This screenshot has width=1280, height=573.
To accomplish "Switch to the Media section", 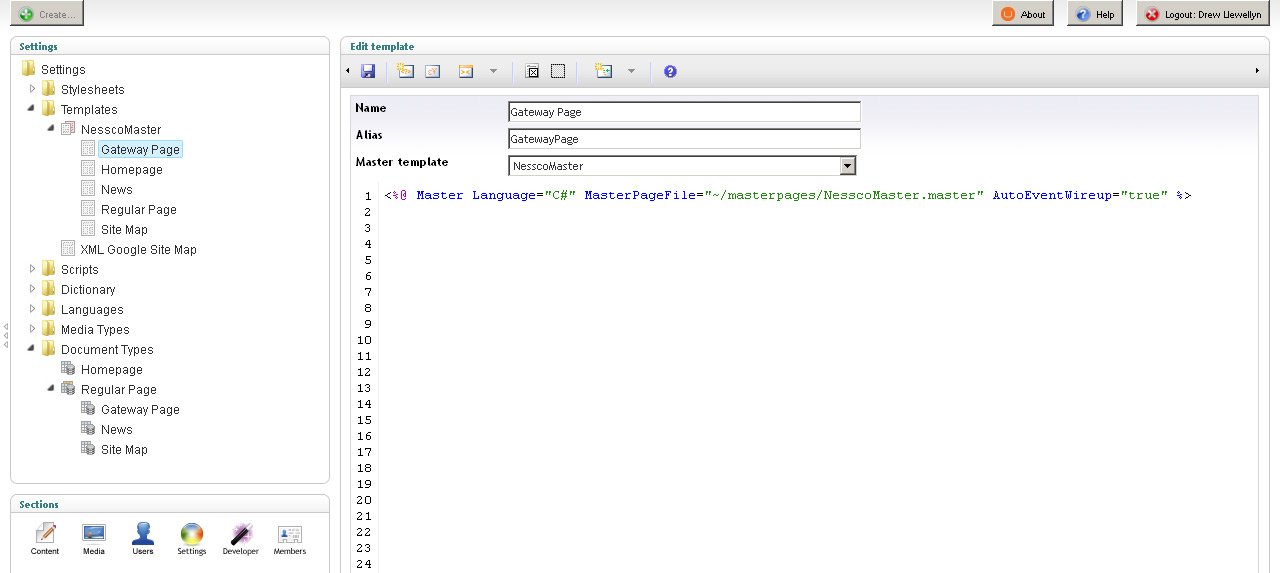I will [94, 538].
